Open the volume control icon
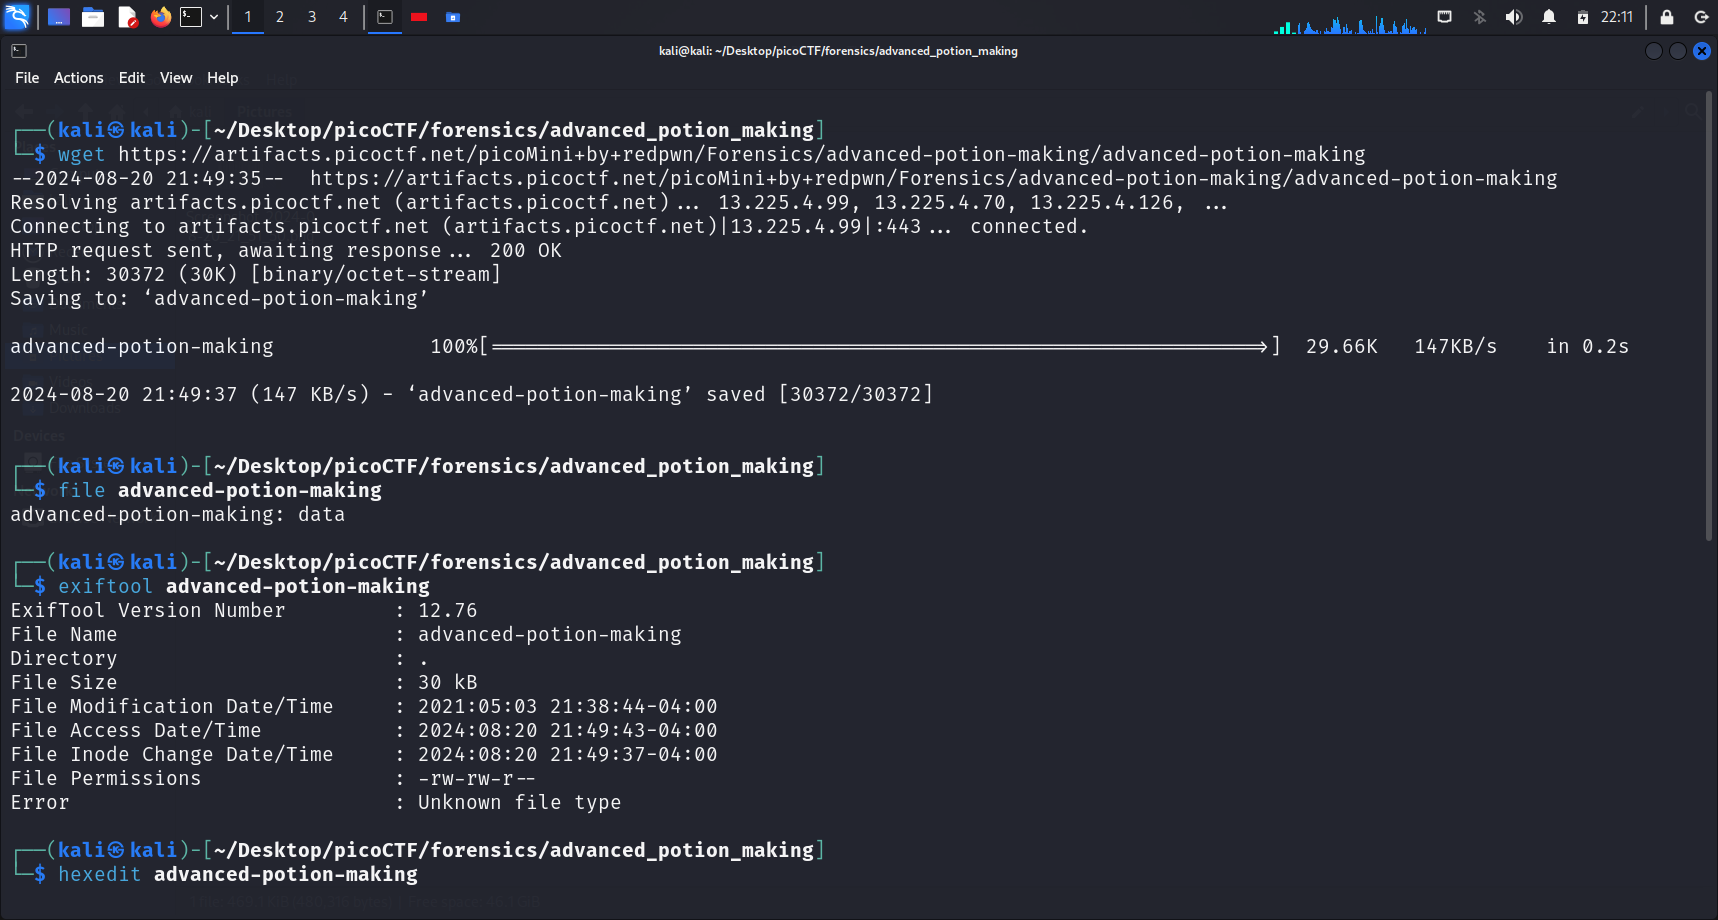1718x920 pixels. pyautogui.click(x=1514, y=17)
